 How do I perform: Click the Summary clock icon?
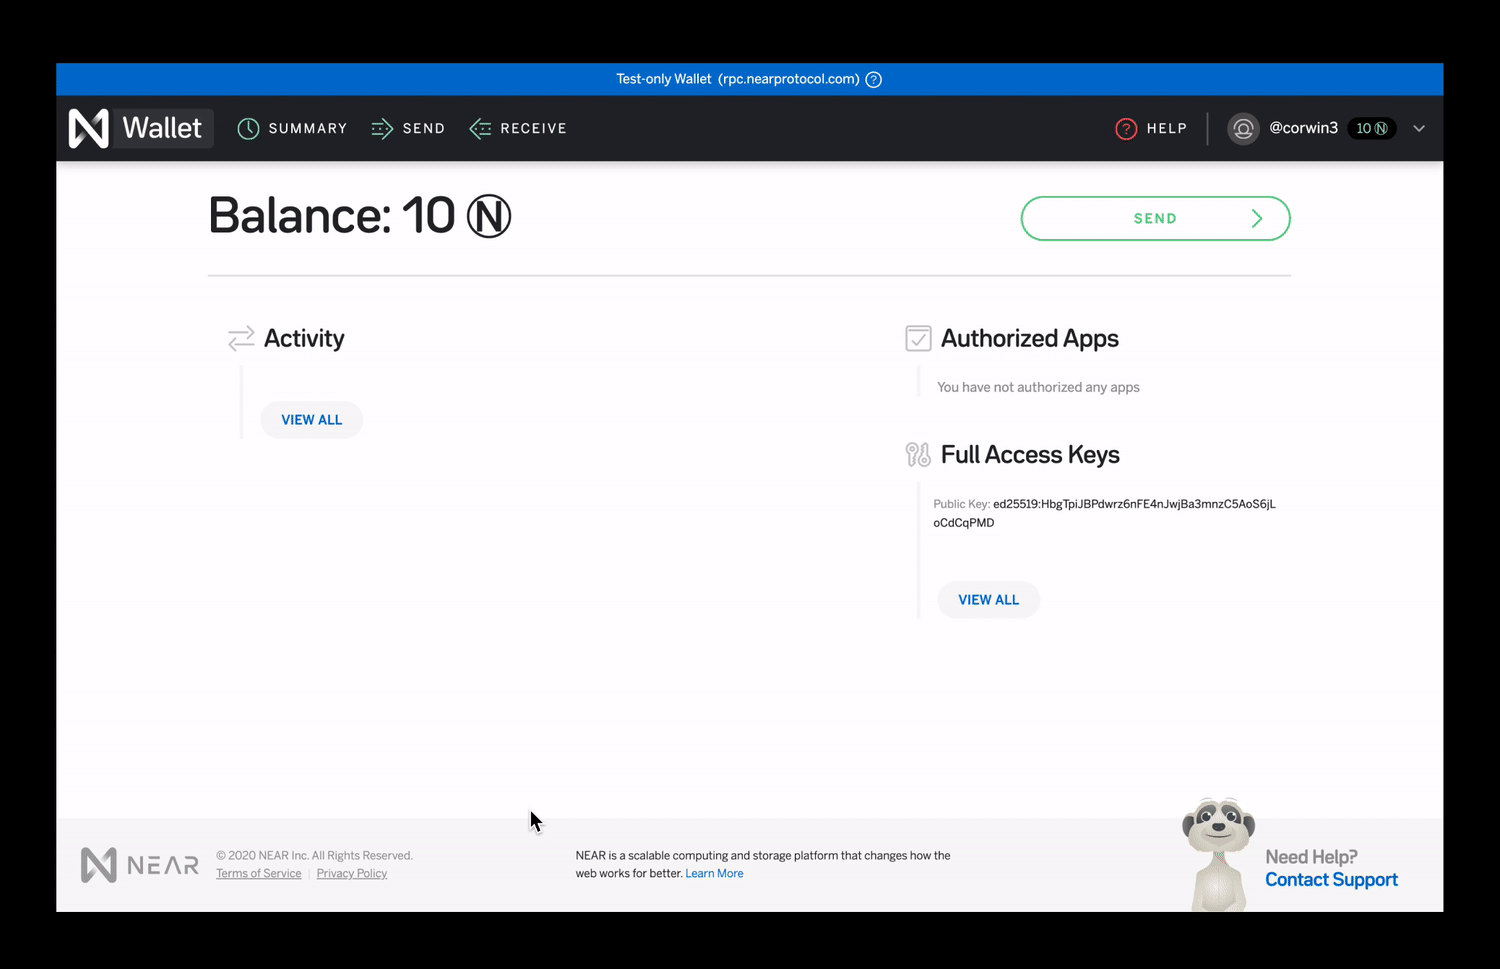(x=248, y=128)
